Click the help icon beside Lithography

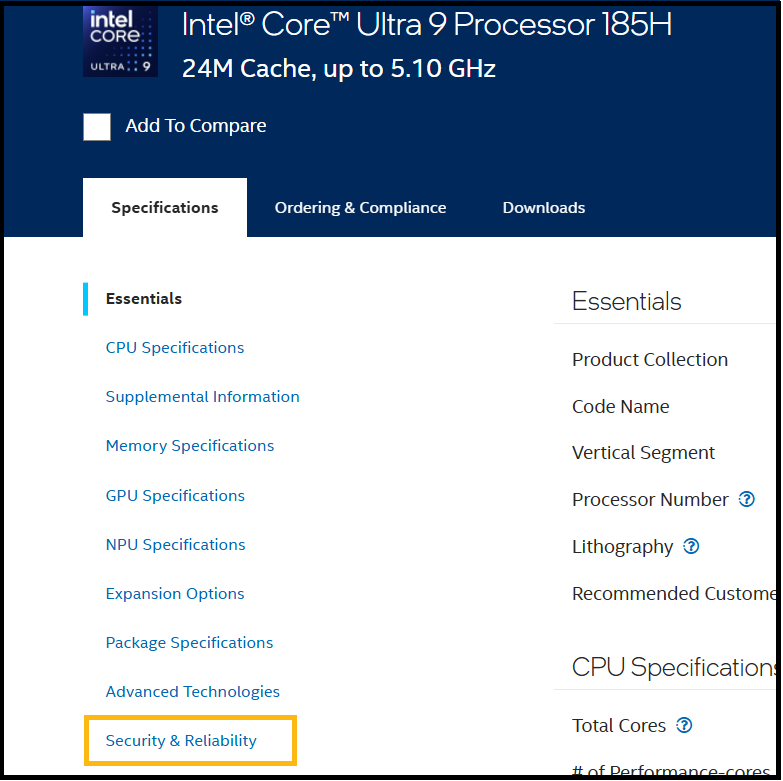tap(691, 546)
